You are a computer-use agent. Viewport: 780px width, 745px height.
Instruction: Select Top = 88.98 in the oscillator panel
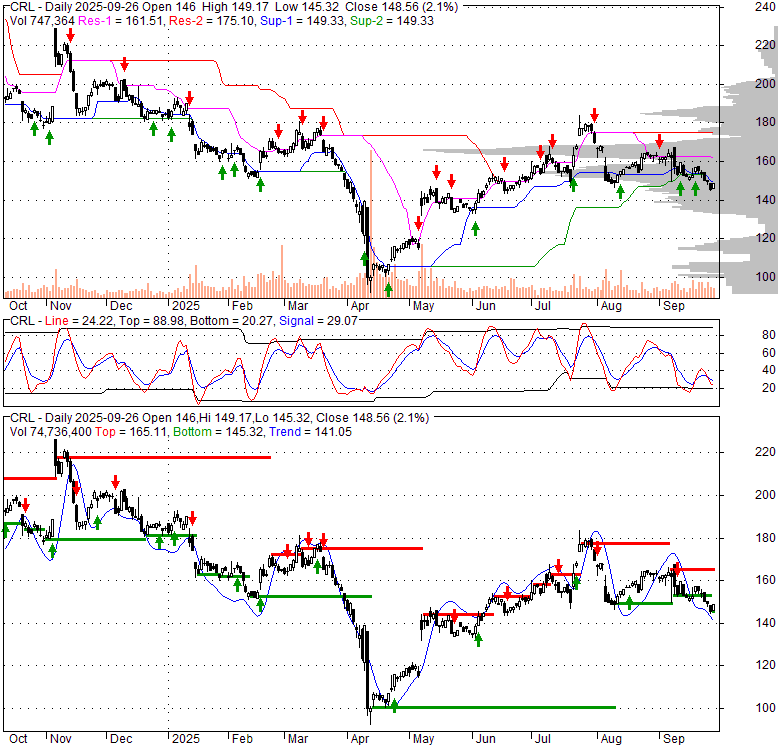coord(150,321)
